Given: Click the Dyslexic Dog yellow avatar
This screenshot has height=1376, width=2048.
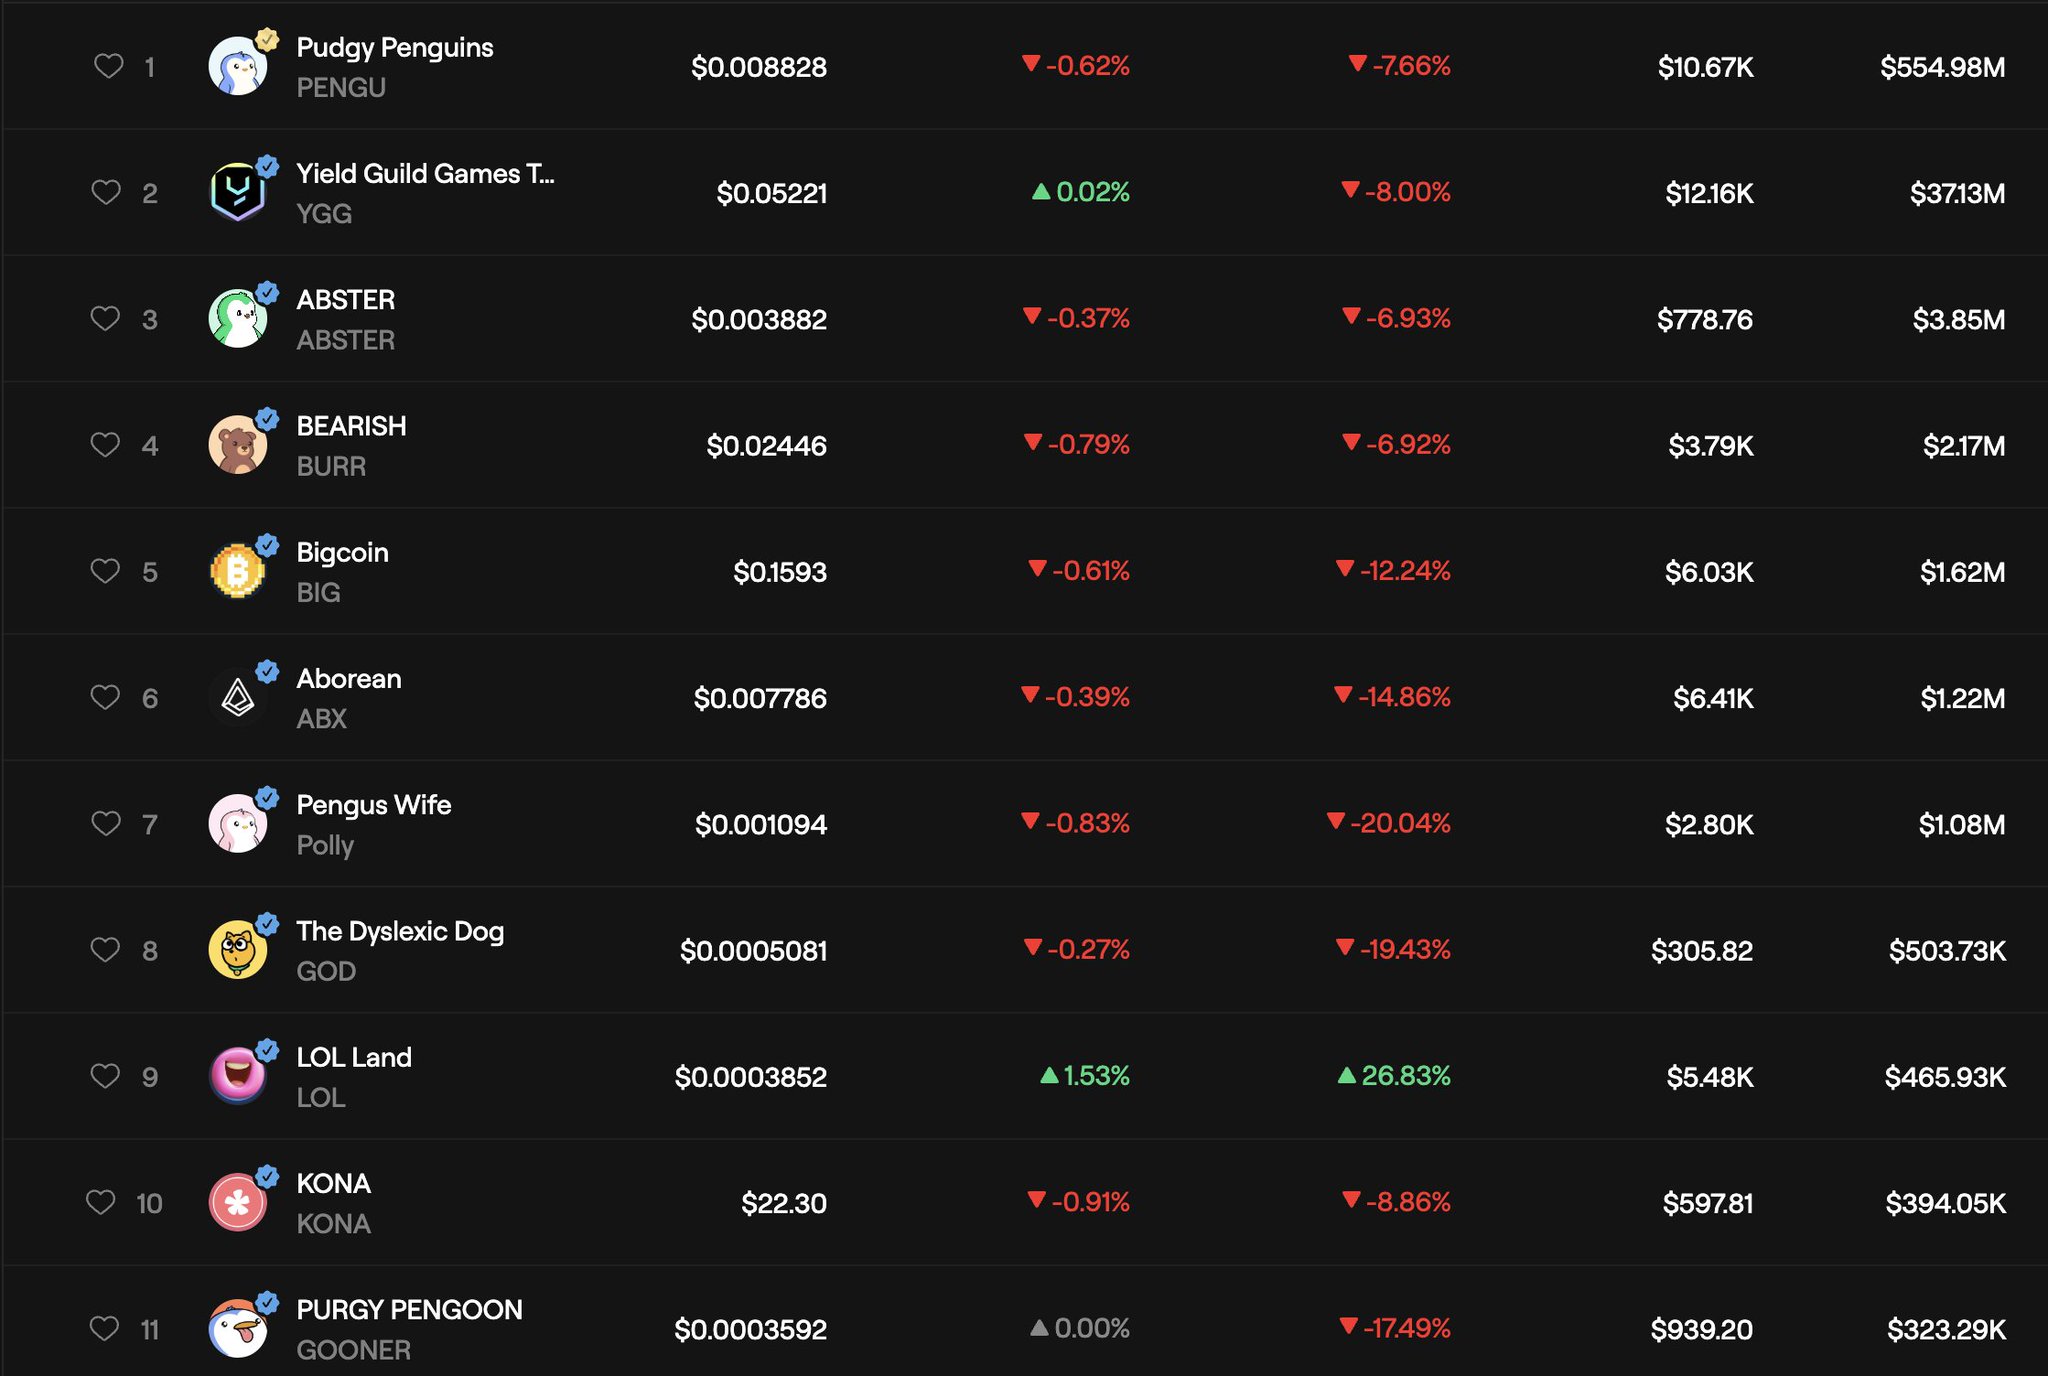Looking at the screenshot, I should click(x=237, y=949).
